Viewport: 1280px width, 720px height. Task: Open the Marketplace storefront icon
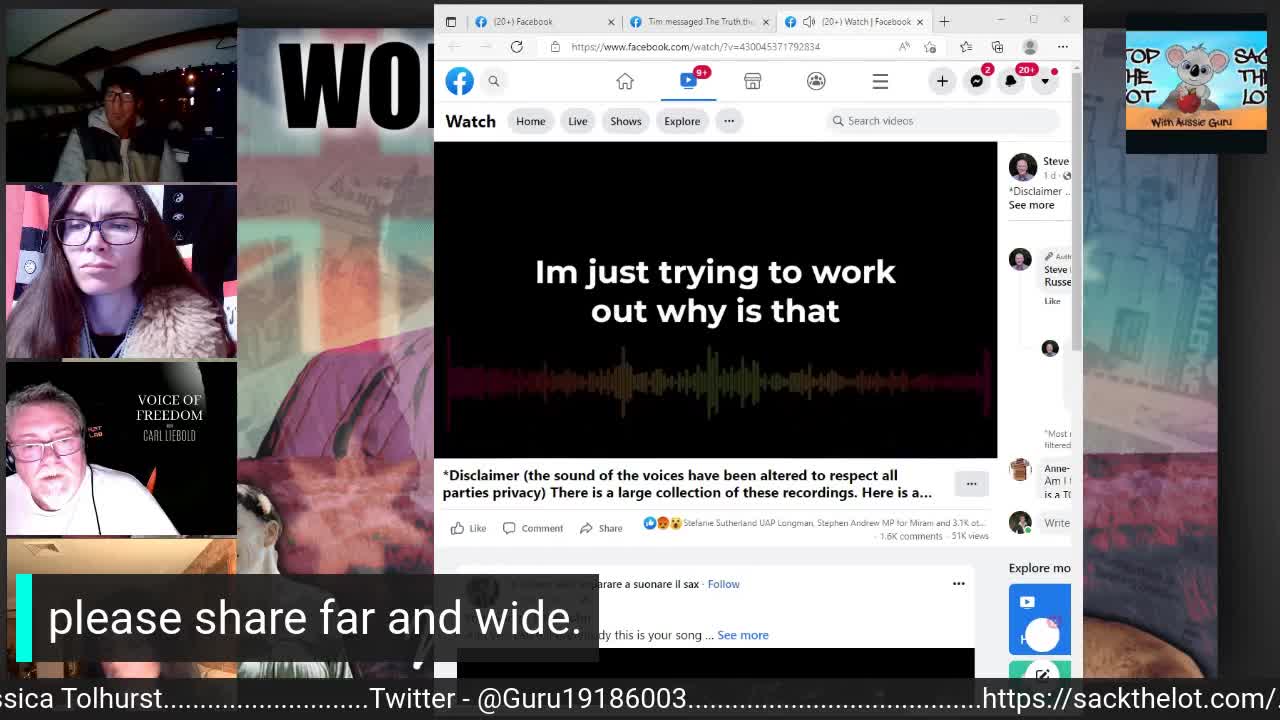click(x=753, y=81)
